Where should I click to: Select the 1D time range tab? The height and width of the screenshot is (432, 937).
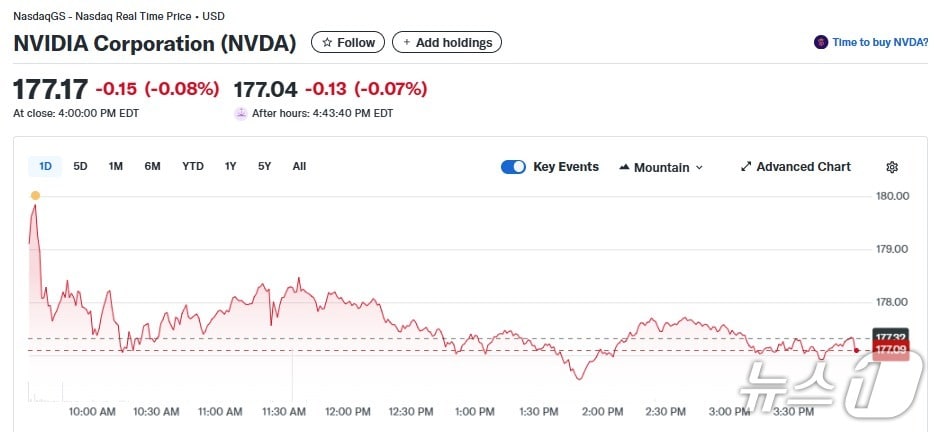45,166
